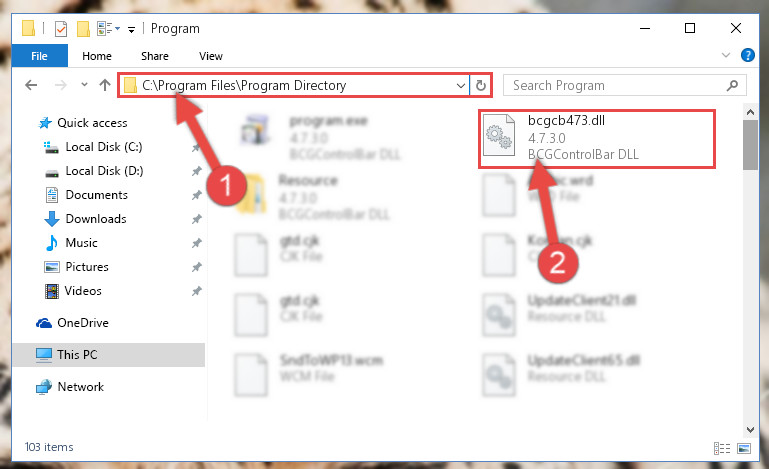Screen dimensions: 769x469
Task: Click the vertical scrollbar thumb
Action: 750,145
